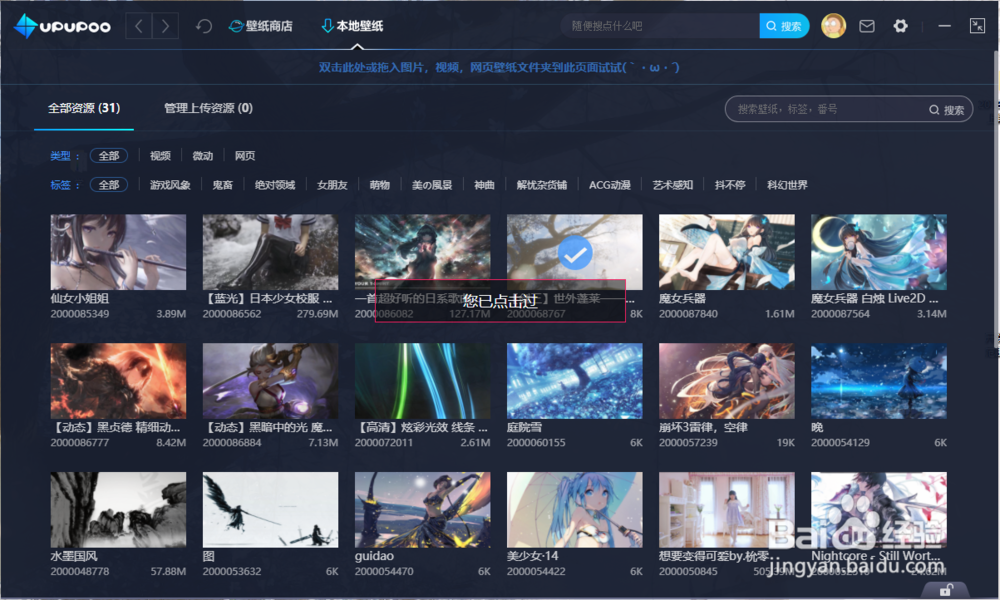Screen dimensions: 1000x600
Task: Click the blue 搜索 button in header
Action: coord(784,26)
